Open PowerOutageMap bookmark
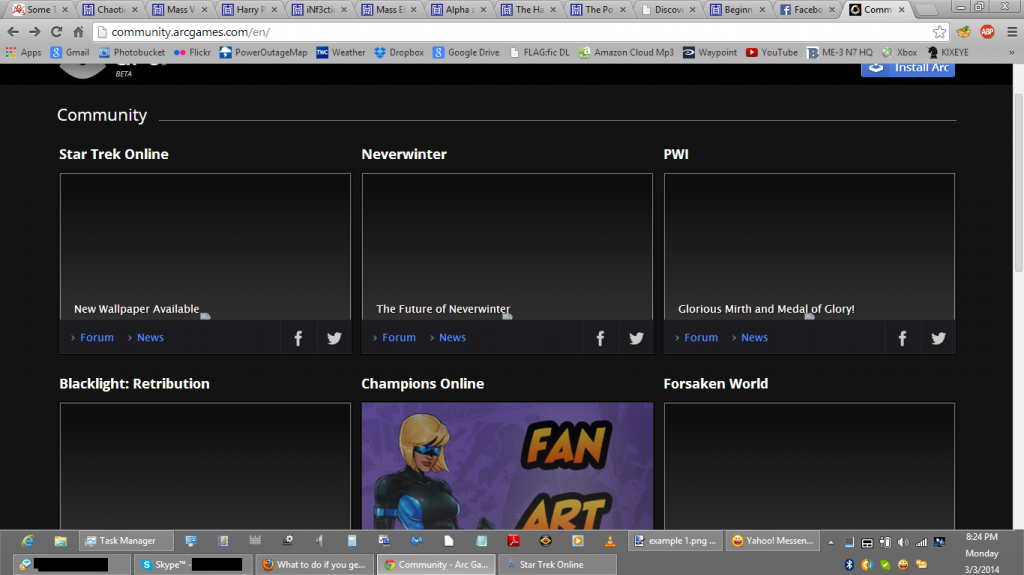Viewport: 1024px width, 575px height. coord(263,52)
